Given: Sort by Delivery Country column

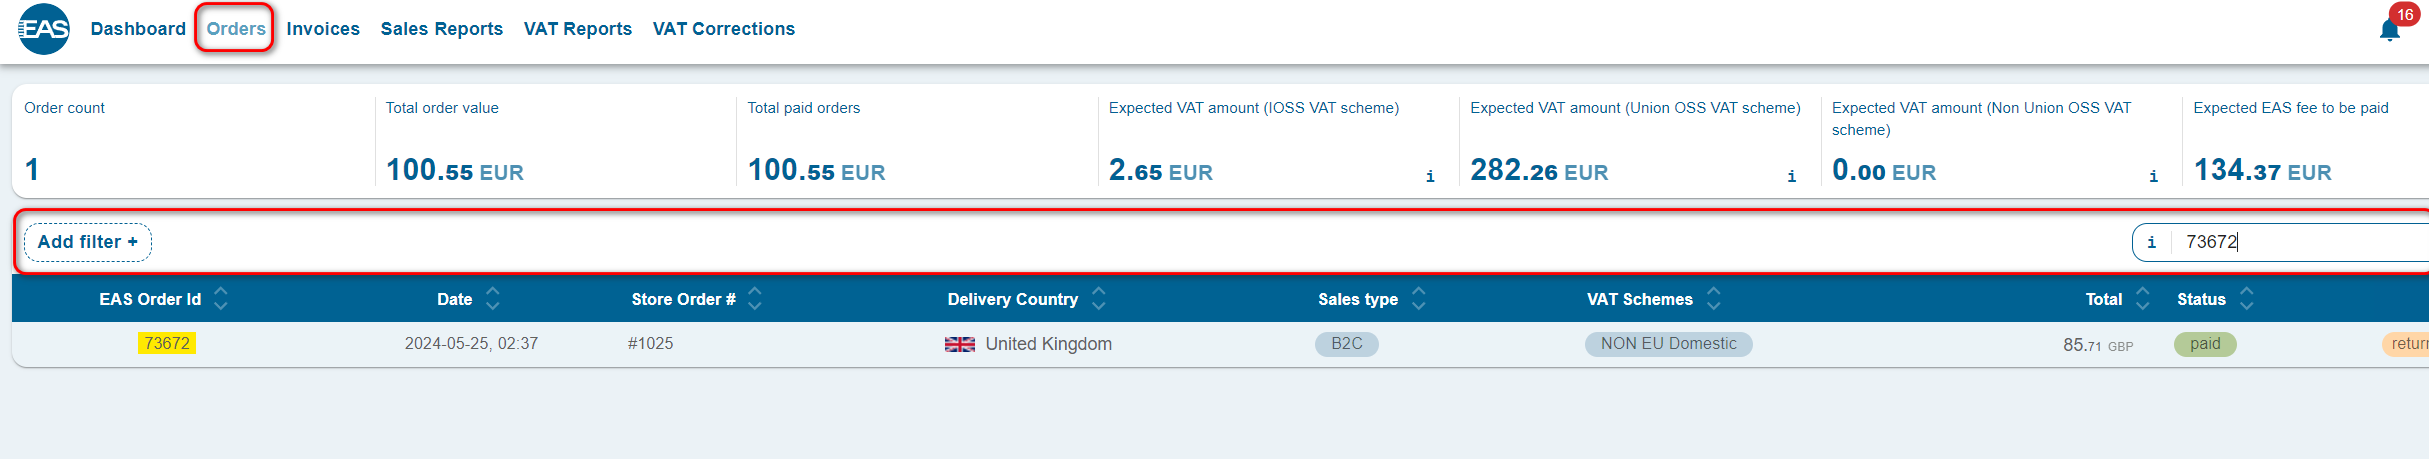Looking at the screenshot, I should (x=1099, y=299).
